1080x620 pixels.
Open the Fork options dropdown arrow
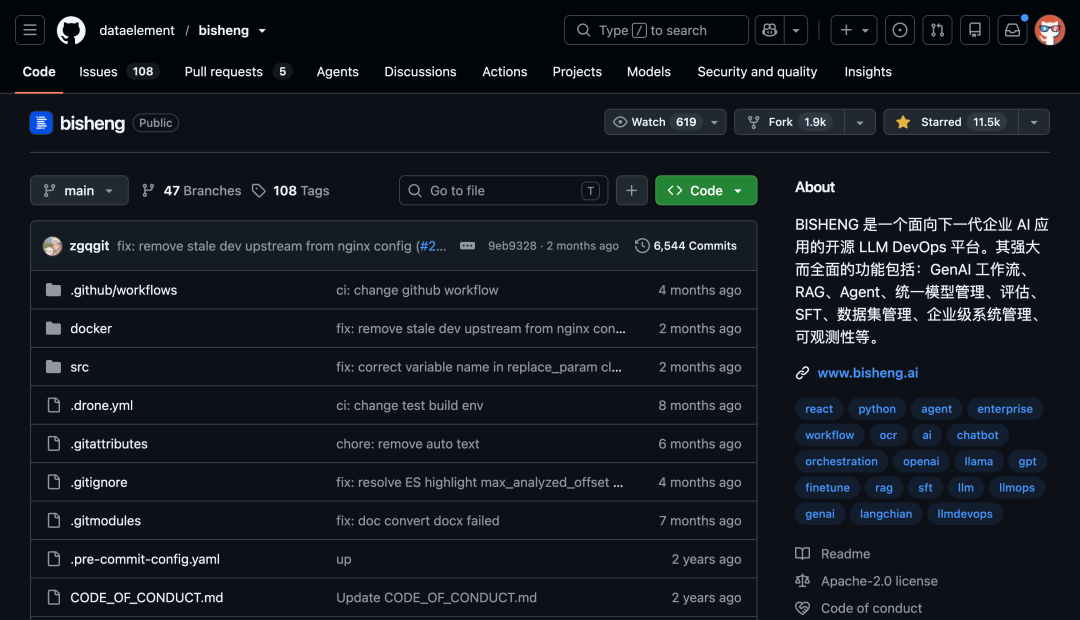tap(860, 122)
